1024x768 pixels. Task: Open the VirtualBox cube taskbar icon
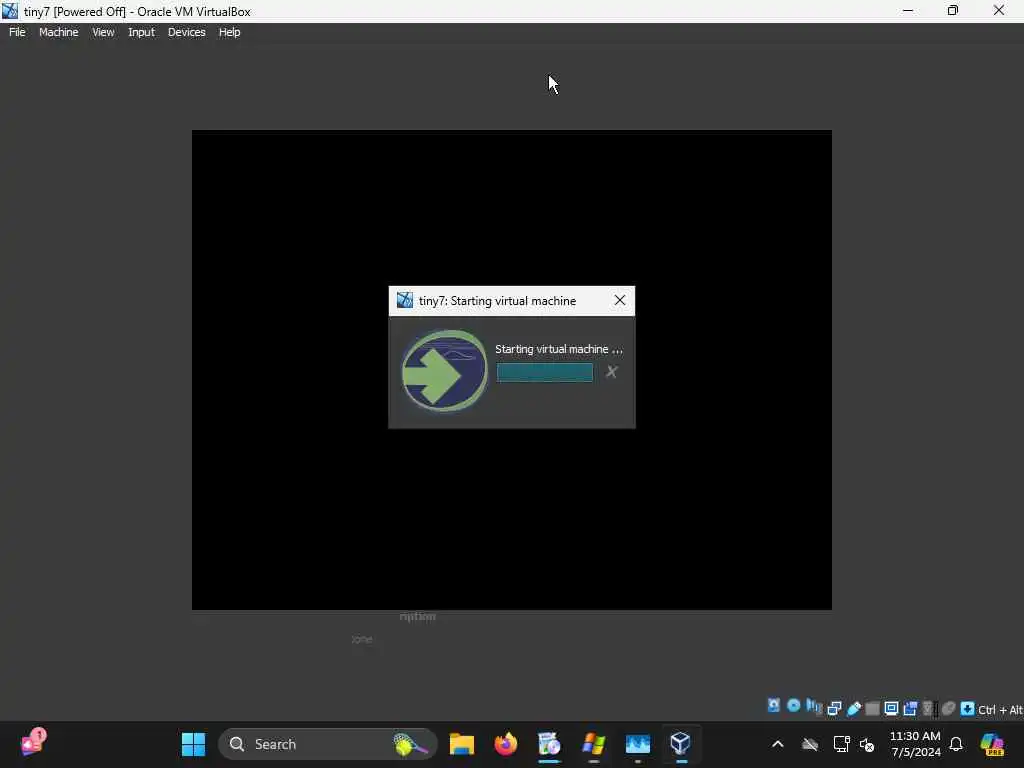coord(680,744)
